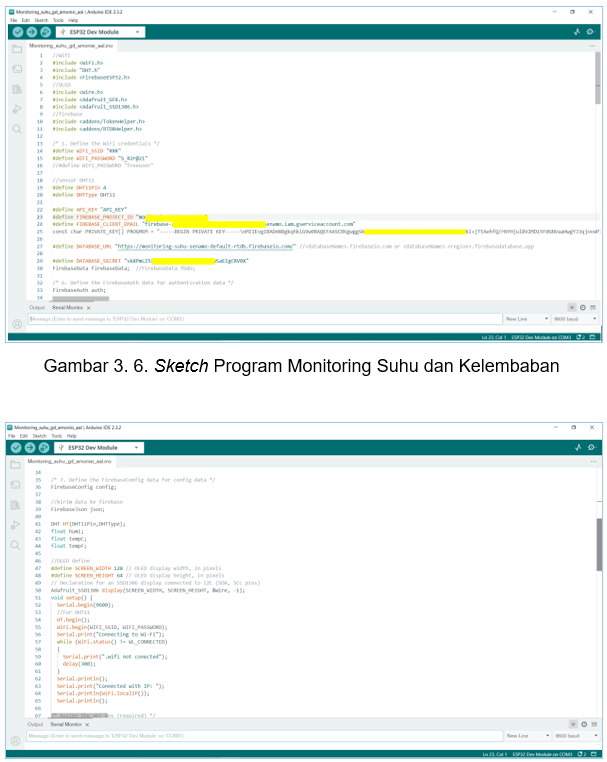Open notifications icon in the top window status bar
Screen dimensions: 607x762
(x=580, y=337)
